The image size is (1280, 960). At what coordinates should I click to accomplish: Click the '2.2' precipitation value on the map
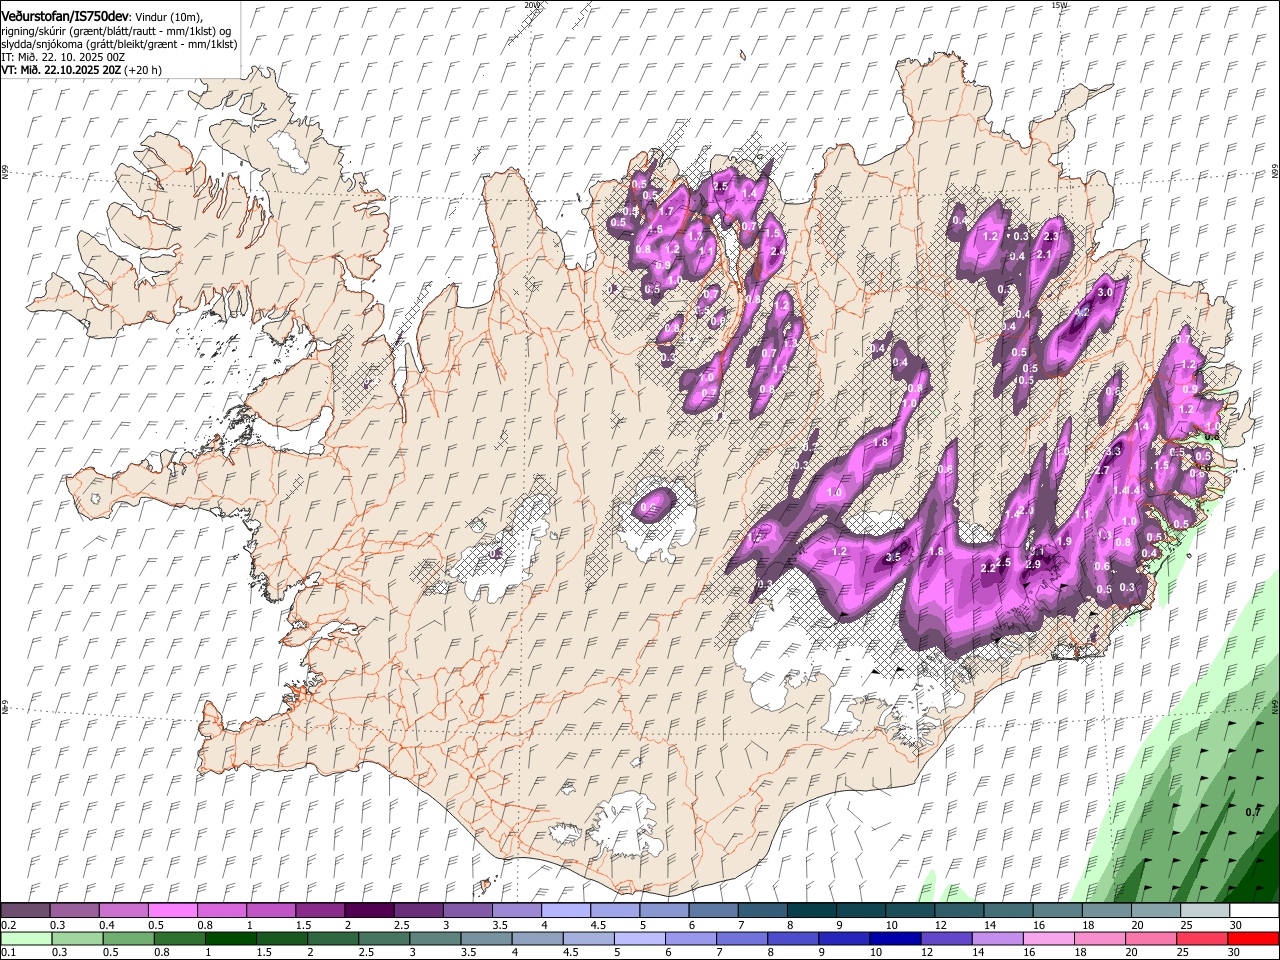click(x=989, y=568)
